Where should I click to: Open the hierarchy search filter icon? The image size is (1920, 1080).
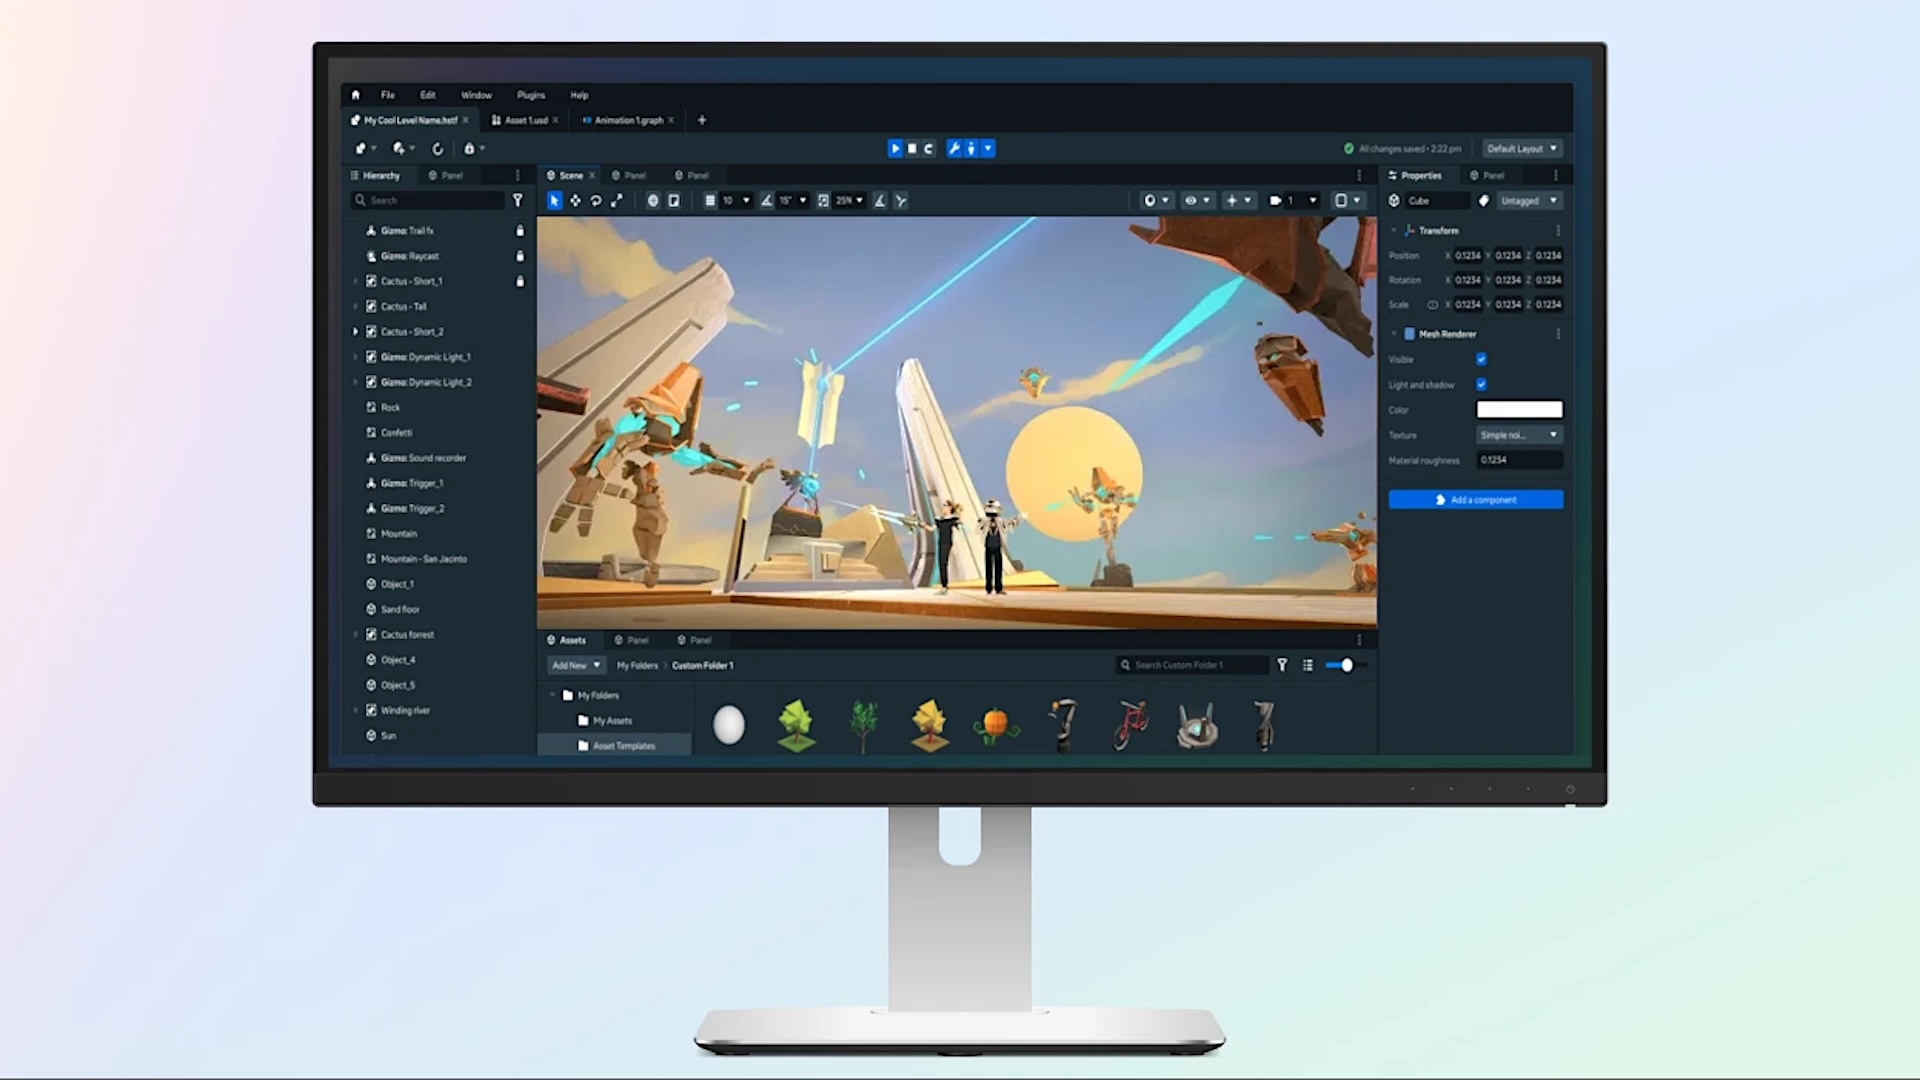click(517, 200)
